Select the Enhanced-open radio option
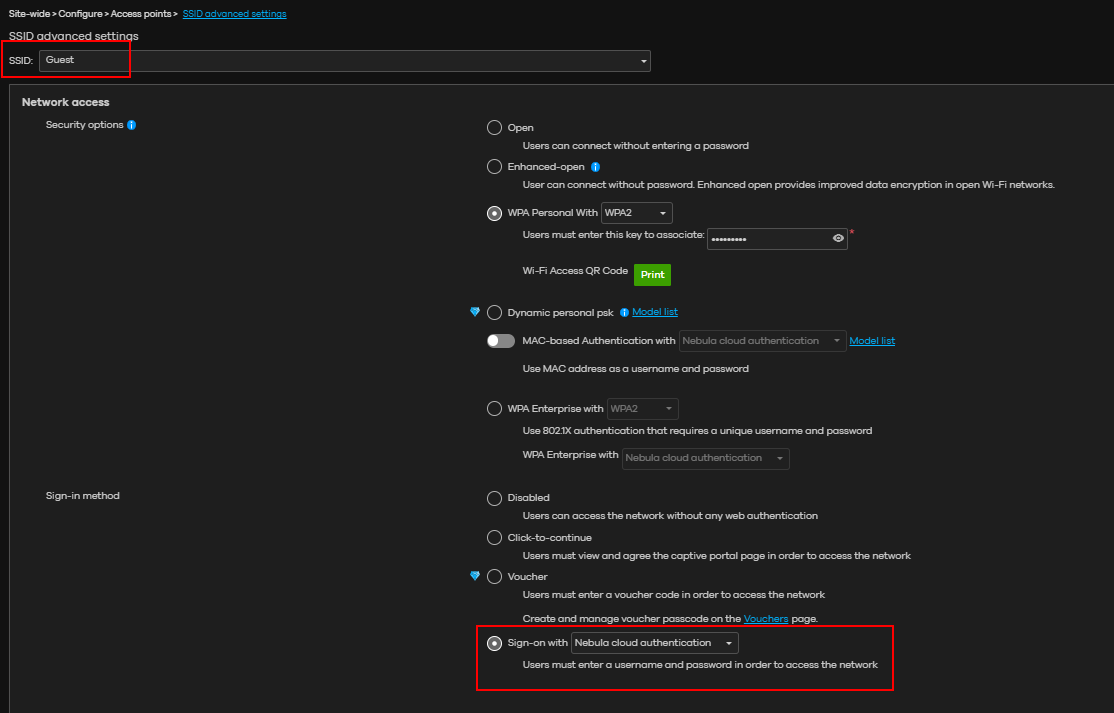 pos(494,167)
